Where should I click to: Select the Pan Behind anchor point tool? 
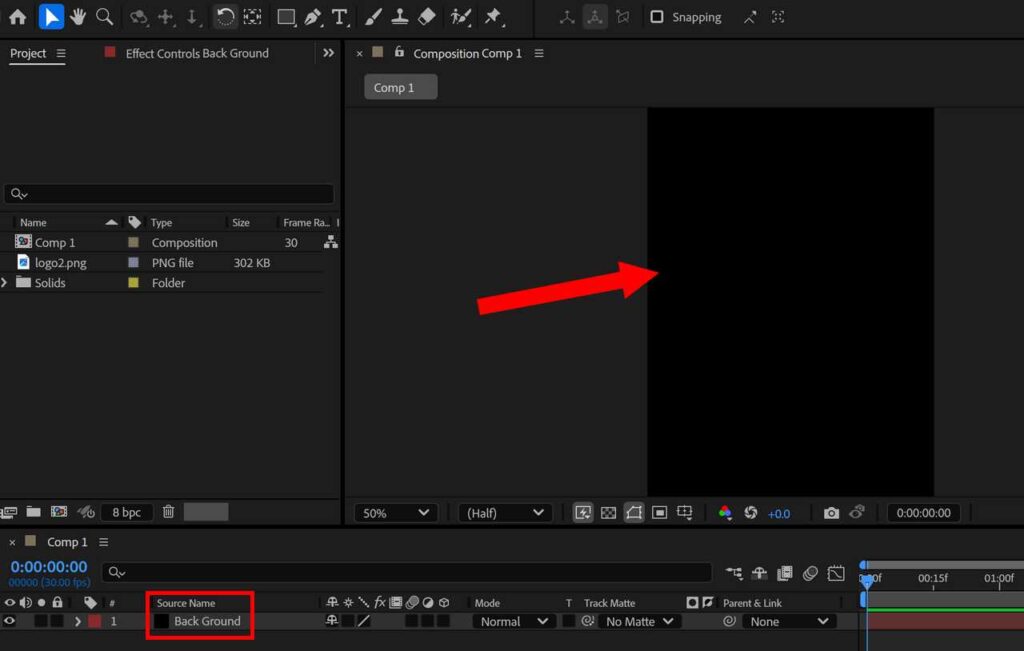click(x=253, y=17)
